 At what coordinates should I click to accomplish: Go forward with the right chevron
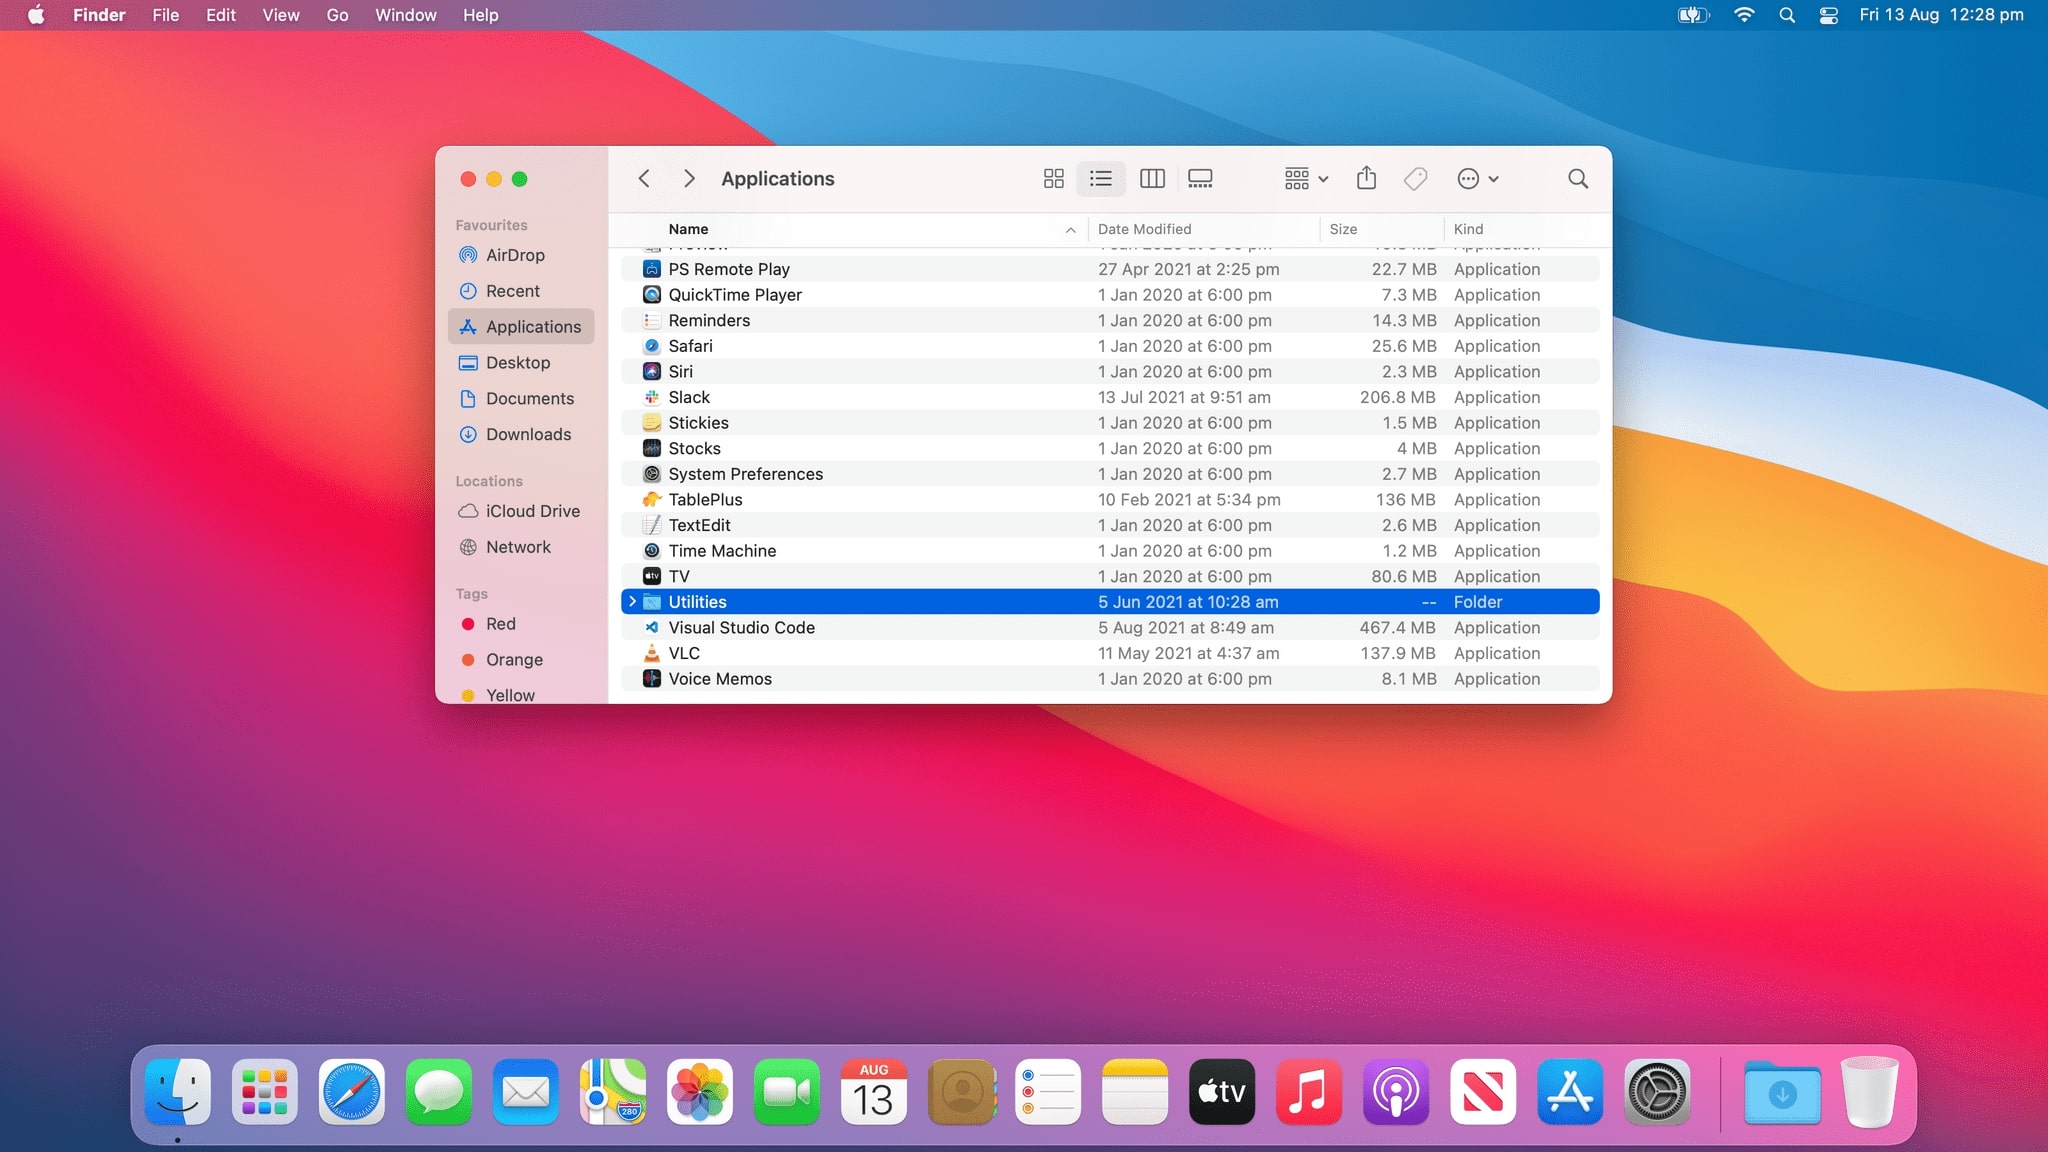point(689,179)
